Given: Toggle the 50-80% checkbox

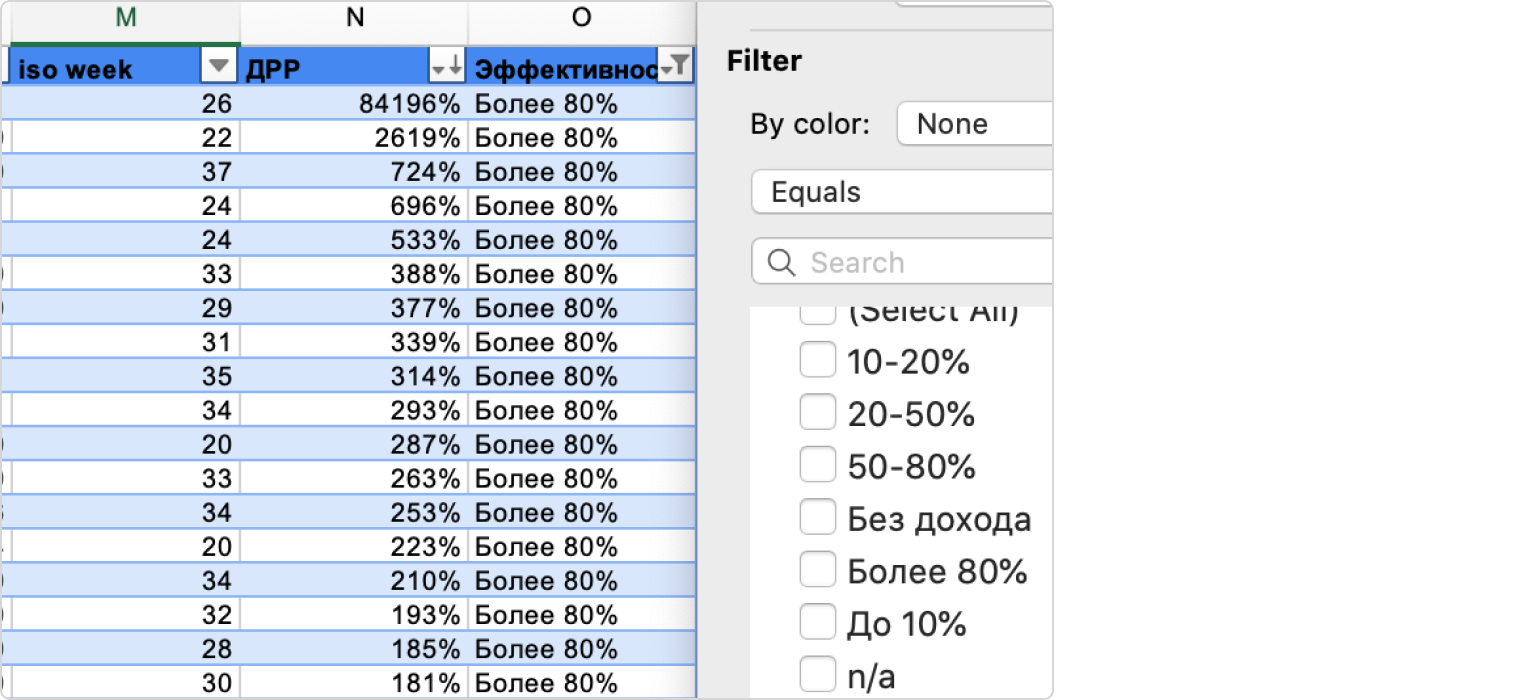Looking at the screenshot, I should pos(817,466).
